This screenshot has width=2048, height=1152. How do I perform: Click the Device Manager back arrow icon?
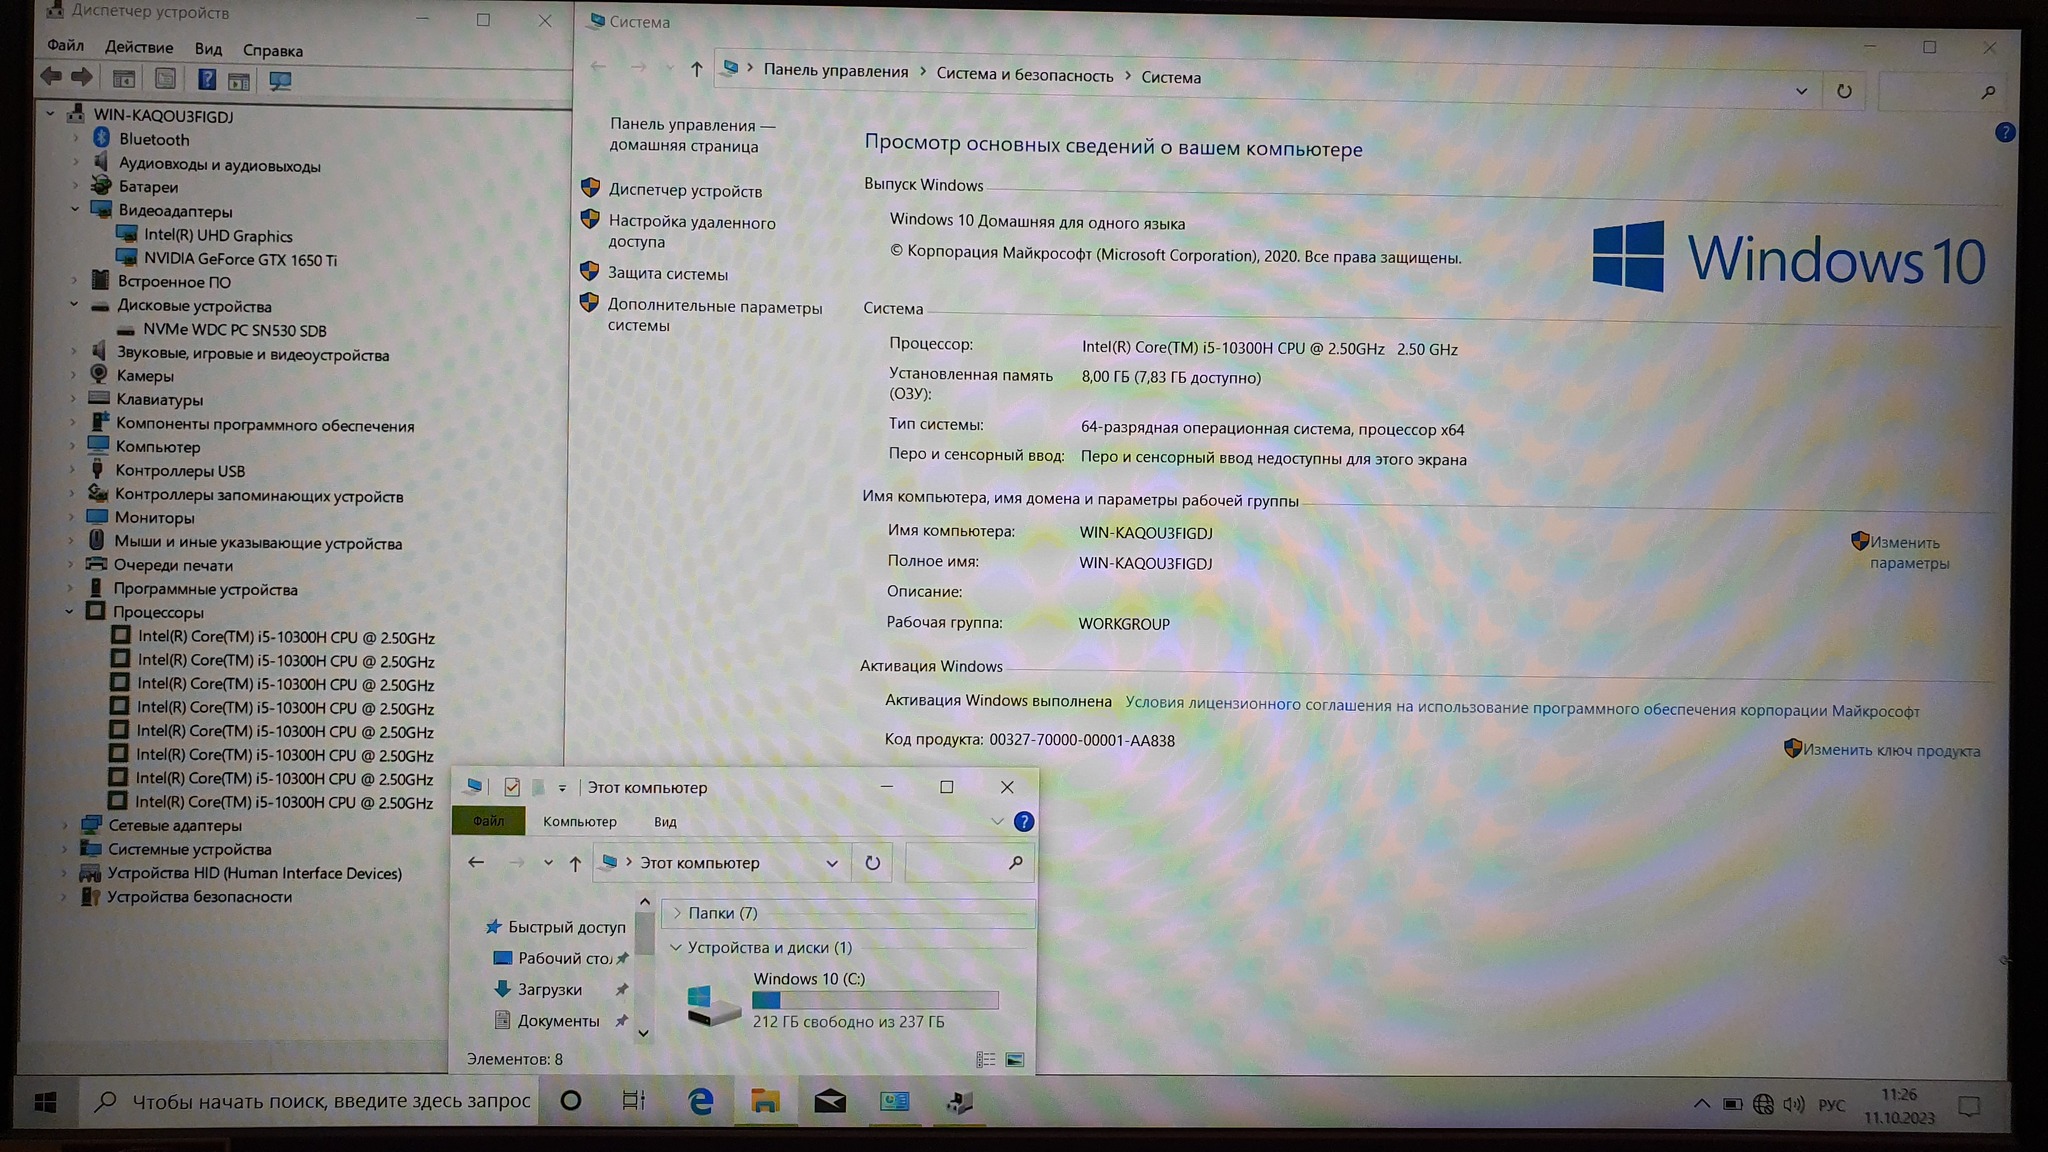point(51,77)
